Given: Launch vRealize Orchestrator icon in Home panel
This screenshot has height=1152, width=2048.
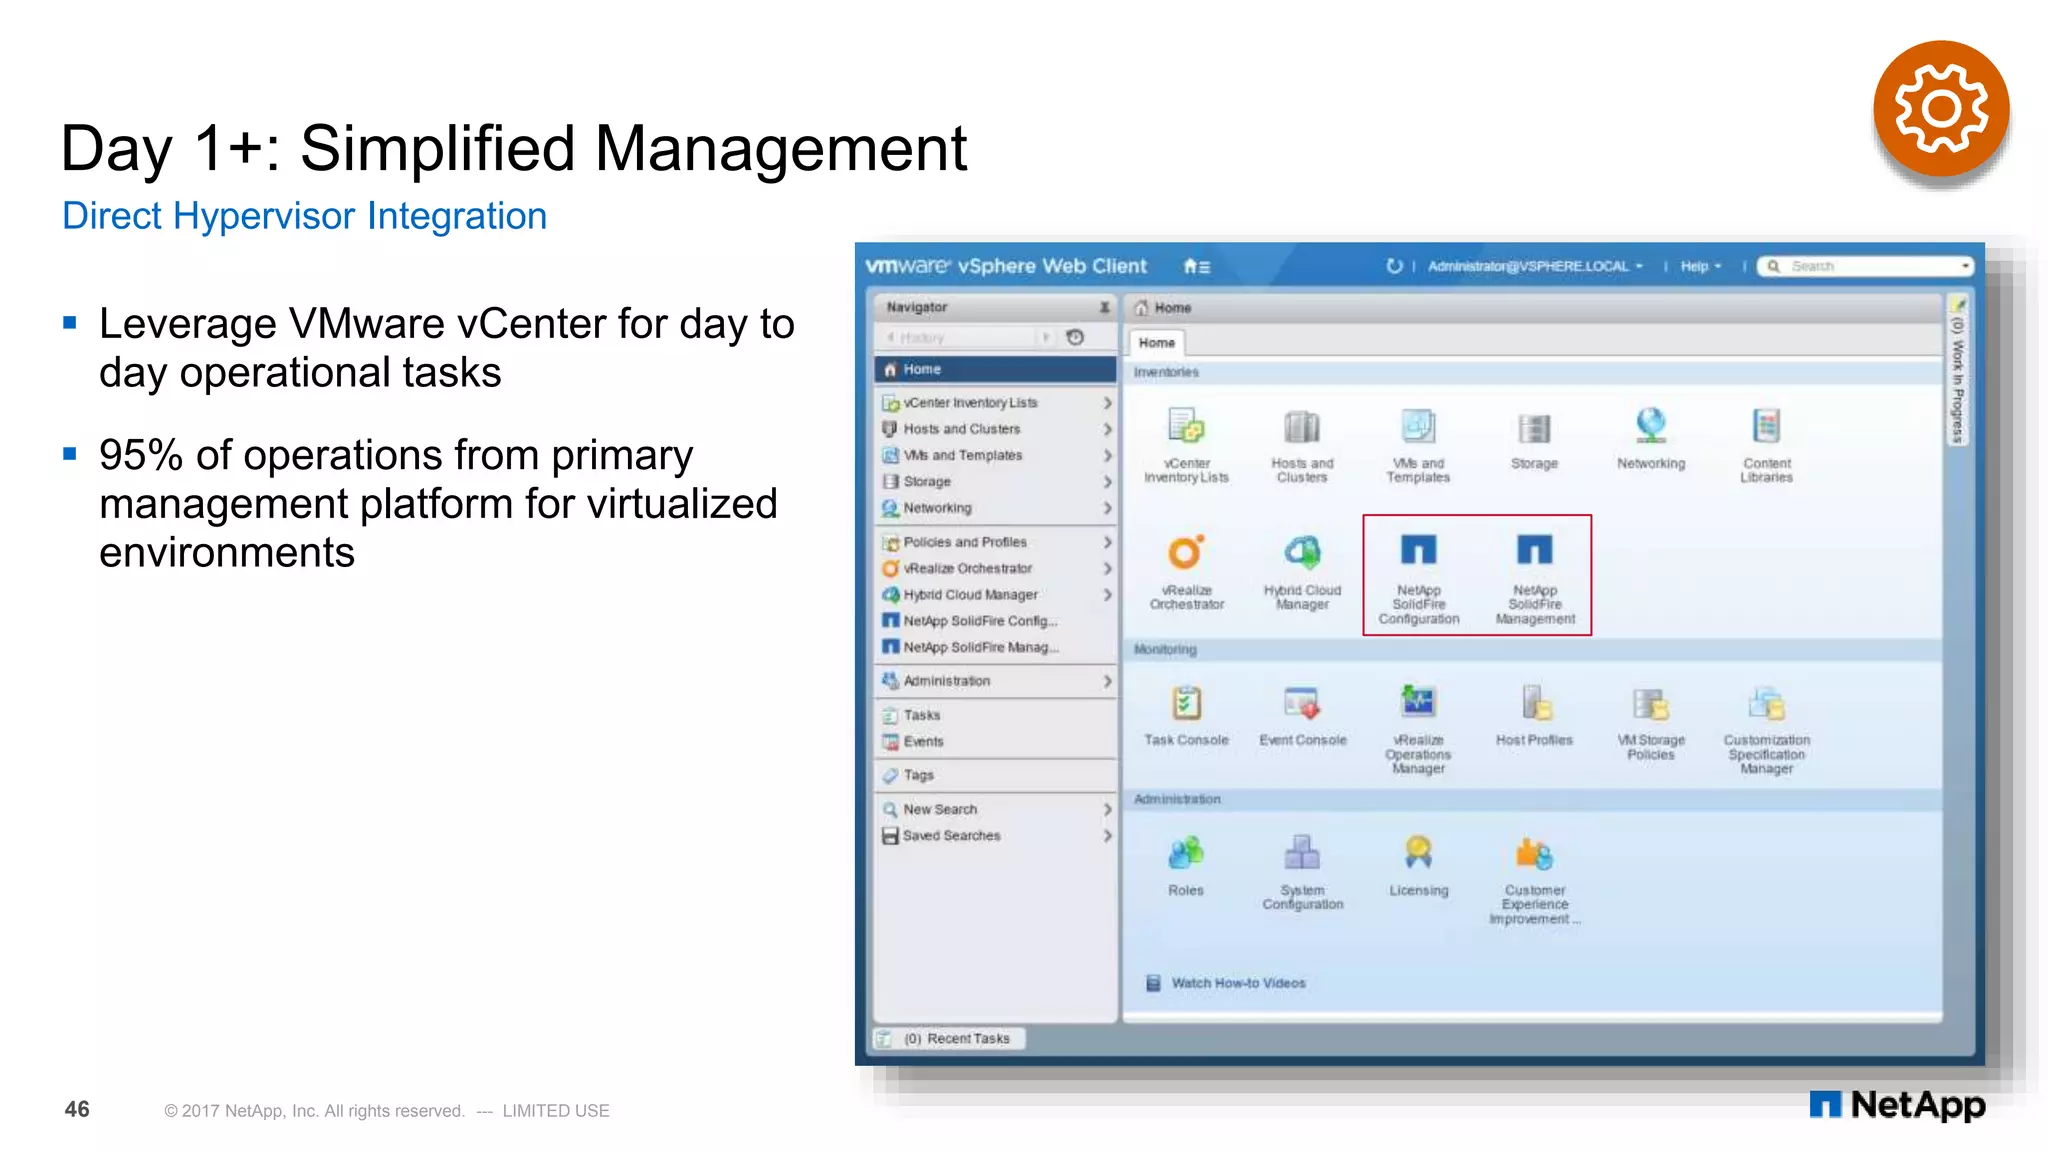Looking at the screenshot, I should pyautogui.click(x=1186, y=552).
